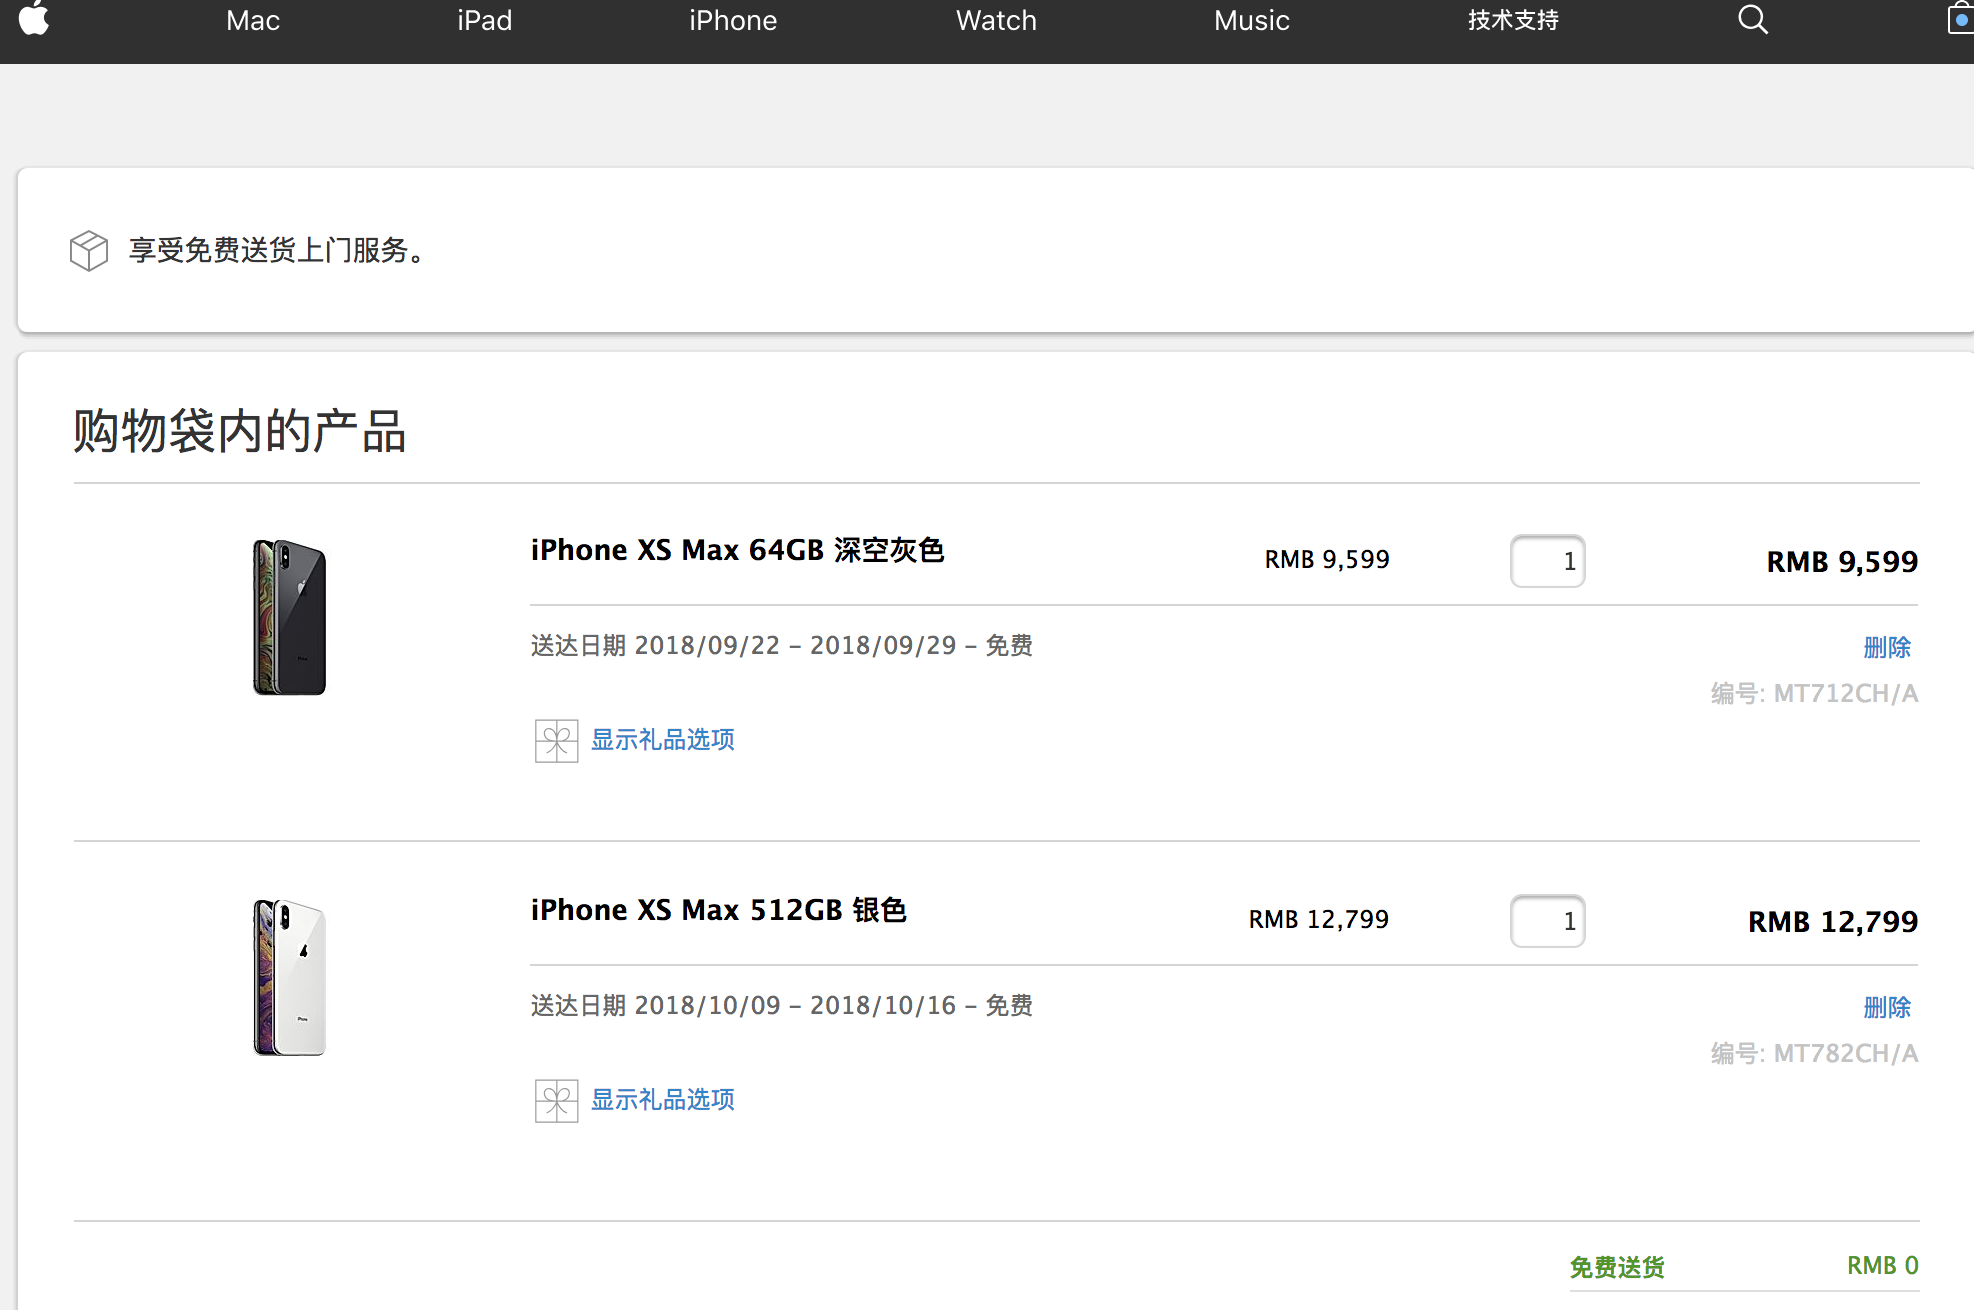Screen dimensions: 1974x1310
Task: Open the Watch menu item
Action: [996, 20]
